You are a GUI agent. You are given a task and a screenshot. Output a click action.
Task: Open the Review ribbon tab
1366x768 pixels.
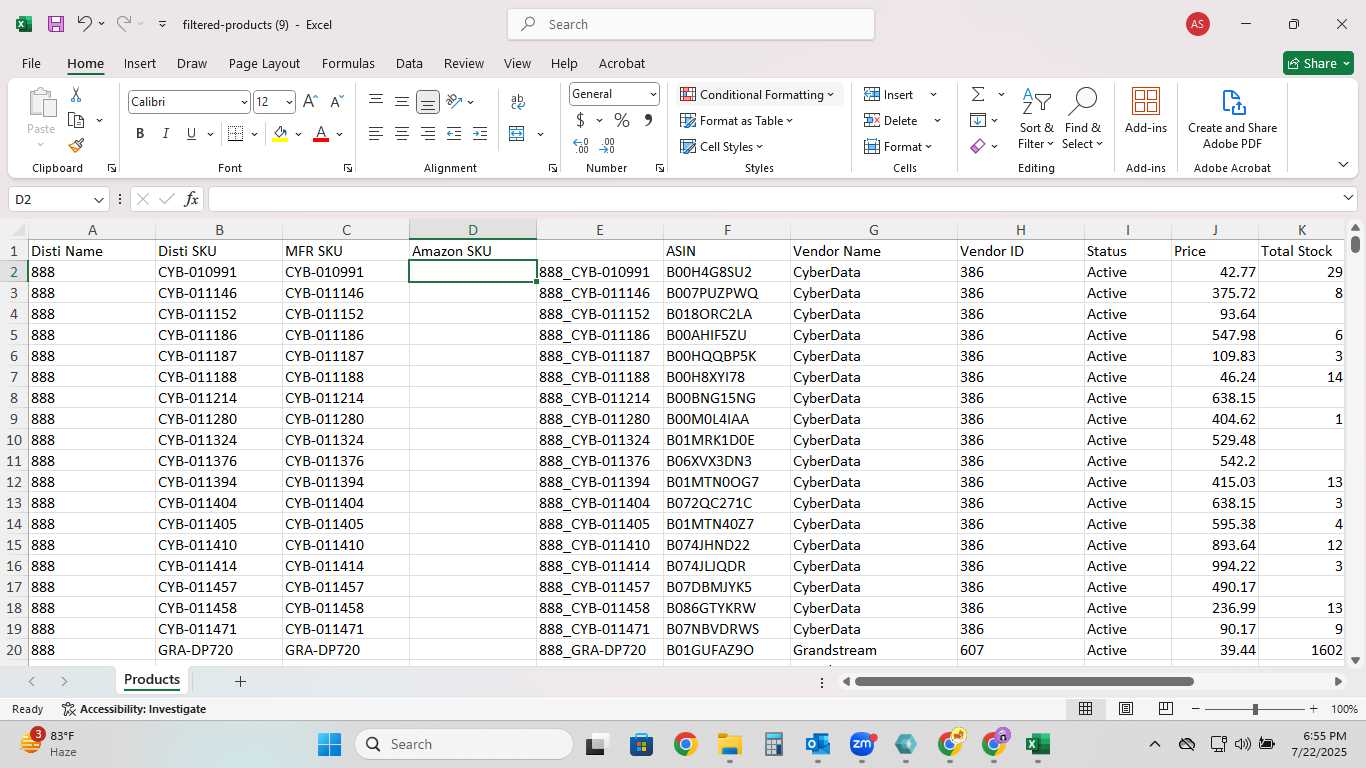(x=464, y=63)
